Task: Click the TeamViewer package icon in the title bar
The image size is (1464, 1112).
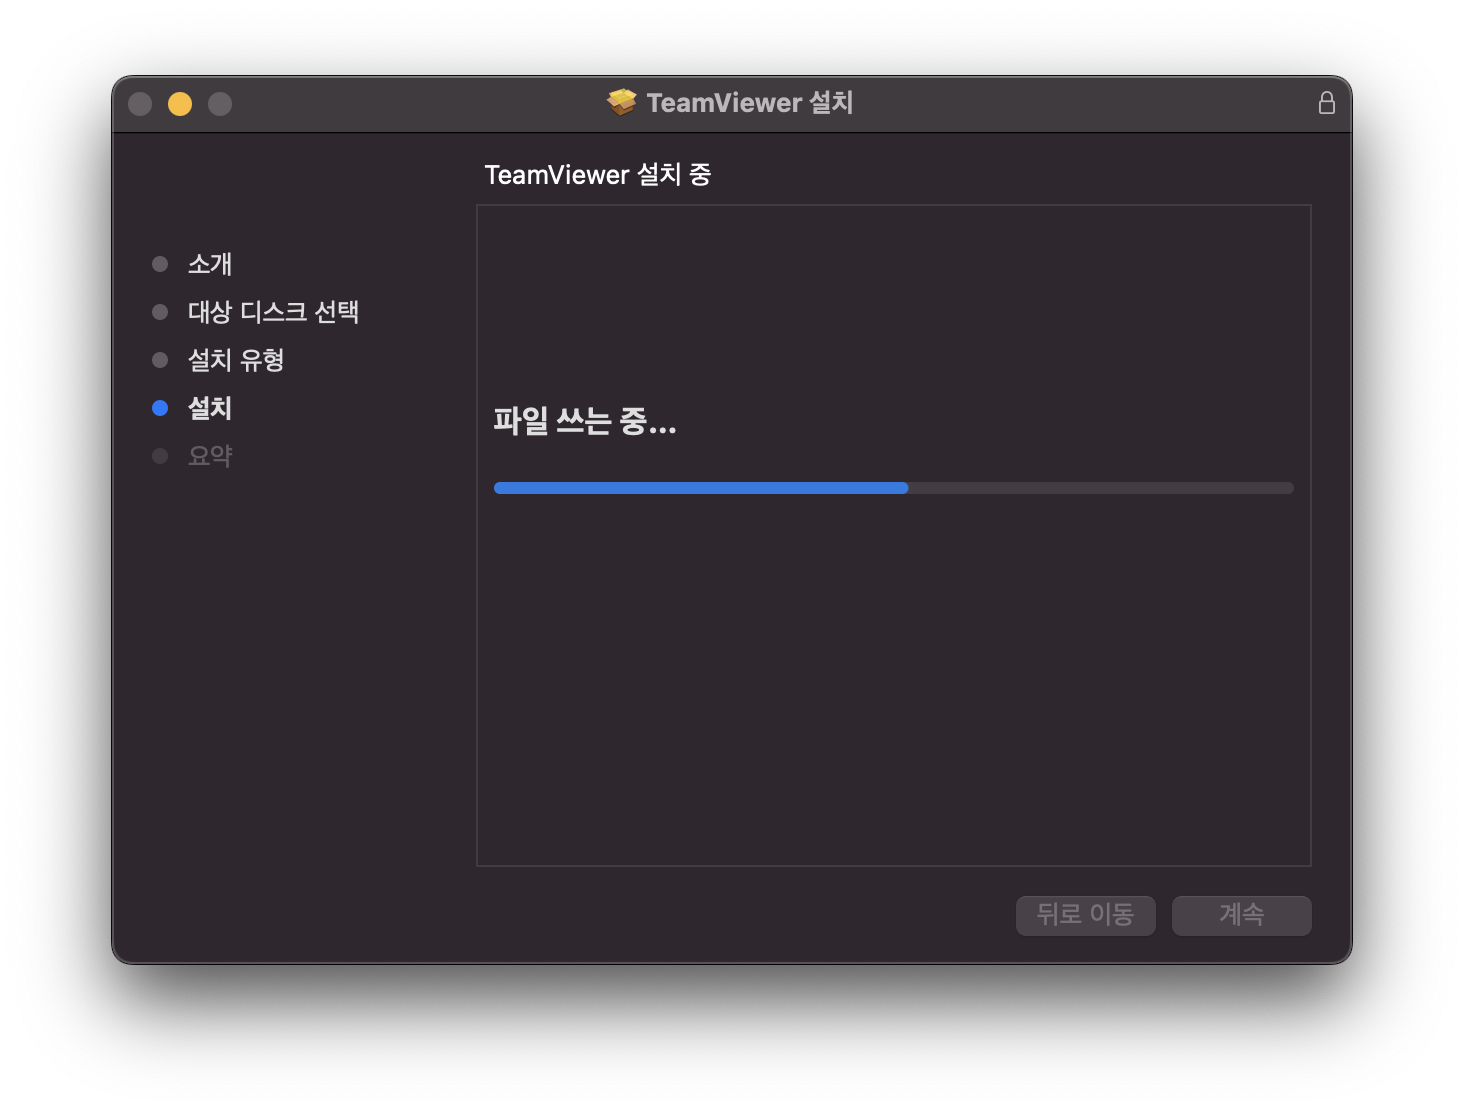Action: pos(623,102)
